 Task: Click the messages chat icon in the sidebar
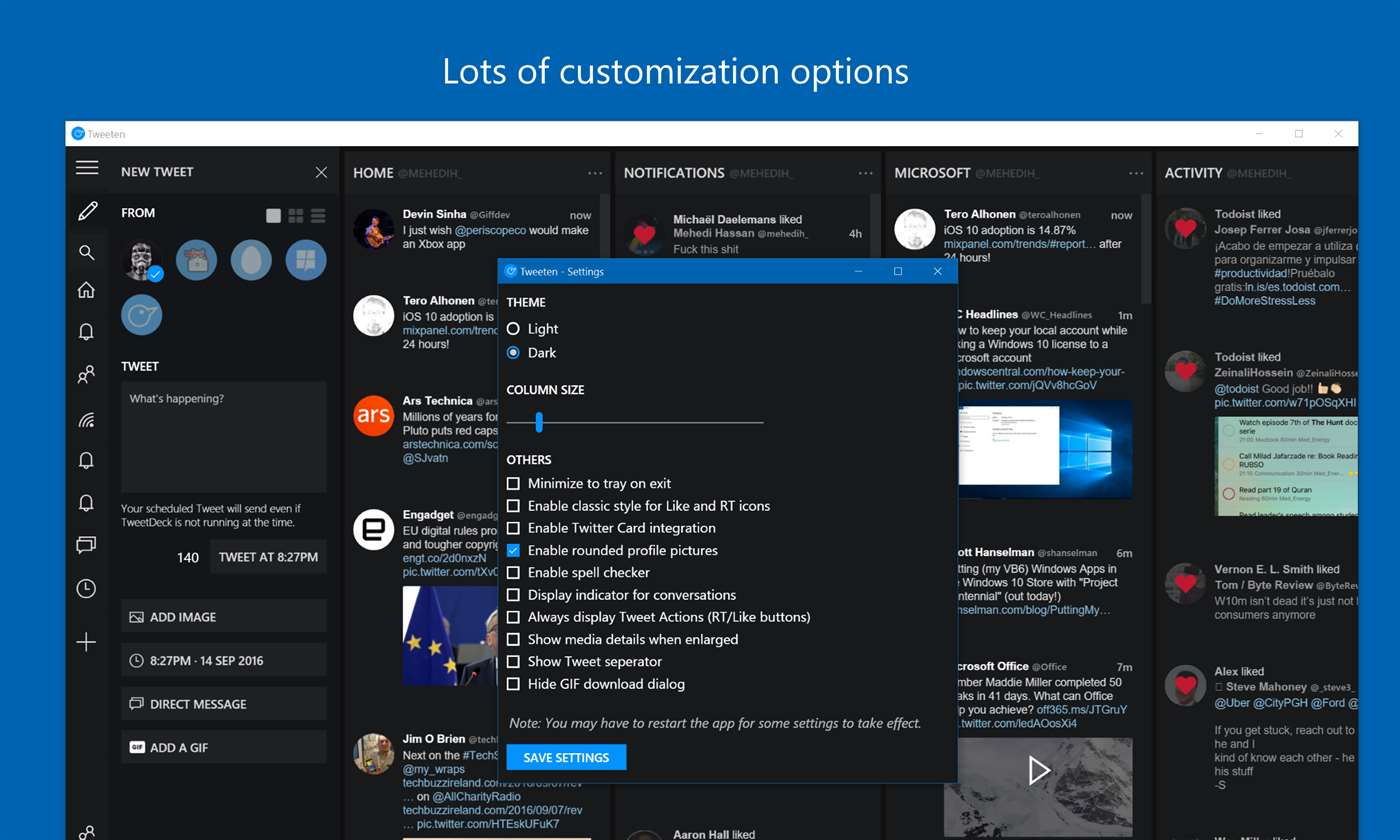point(87,545)
